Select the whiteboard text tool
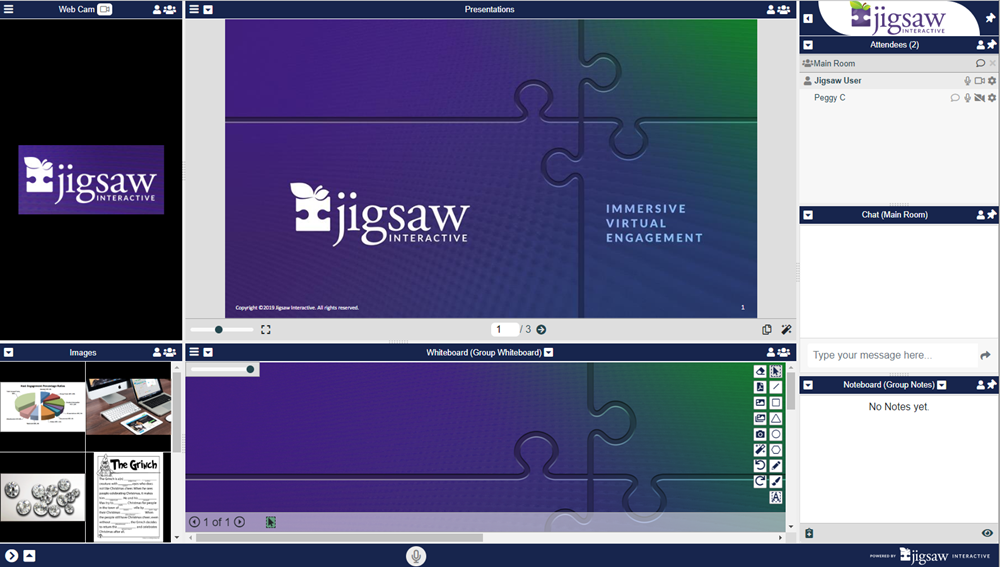 tap(776, 497)
